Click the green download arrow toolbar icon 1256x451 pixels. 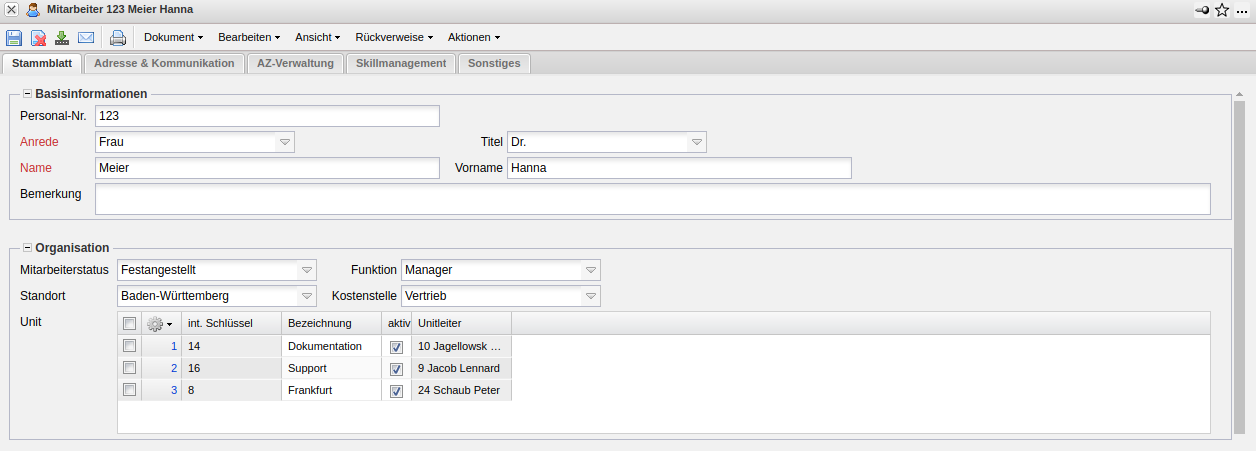coord(62,38)
